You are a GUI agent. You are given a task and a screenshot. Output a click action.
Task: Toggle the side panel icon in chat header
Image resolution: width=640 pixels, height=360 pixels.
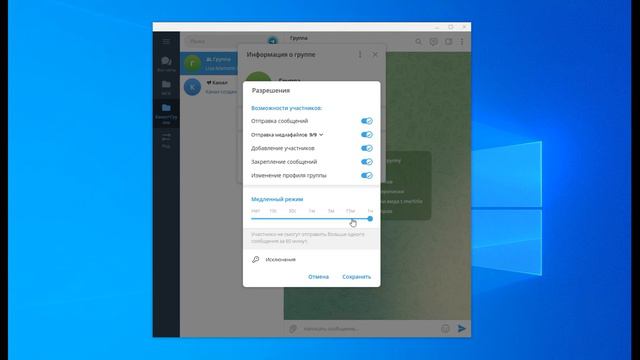449,42
